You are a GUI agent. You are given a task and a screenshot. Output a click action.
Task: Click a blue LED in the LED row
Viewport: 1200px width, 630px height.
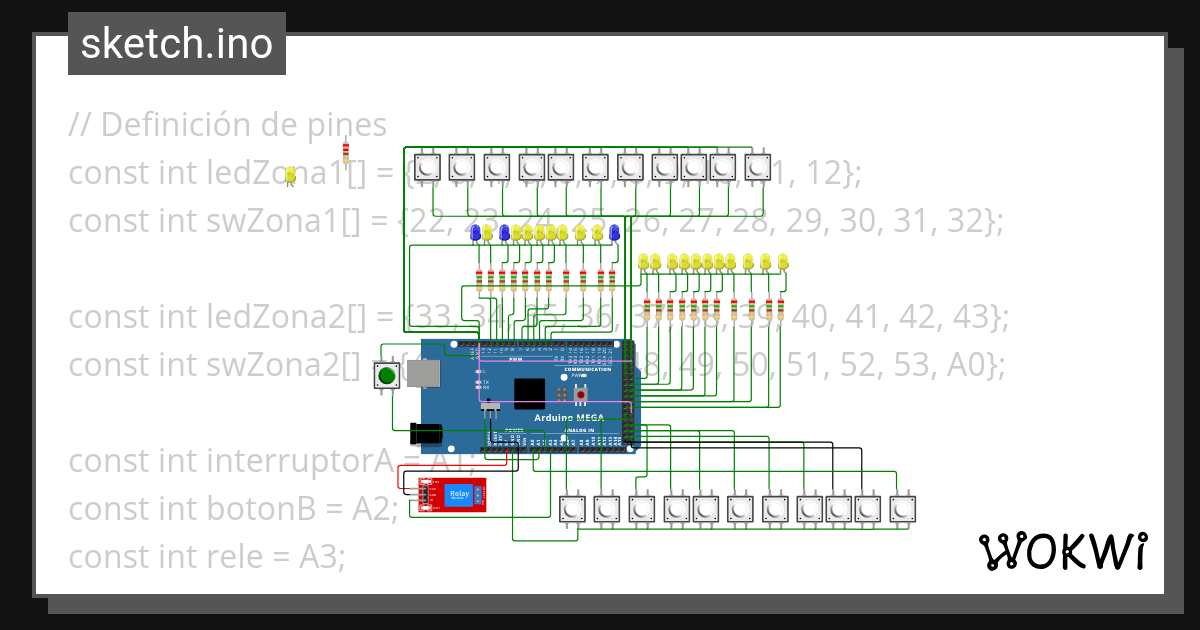coord(476,233)
